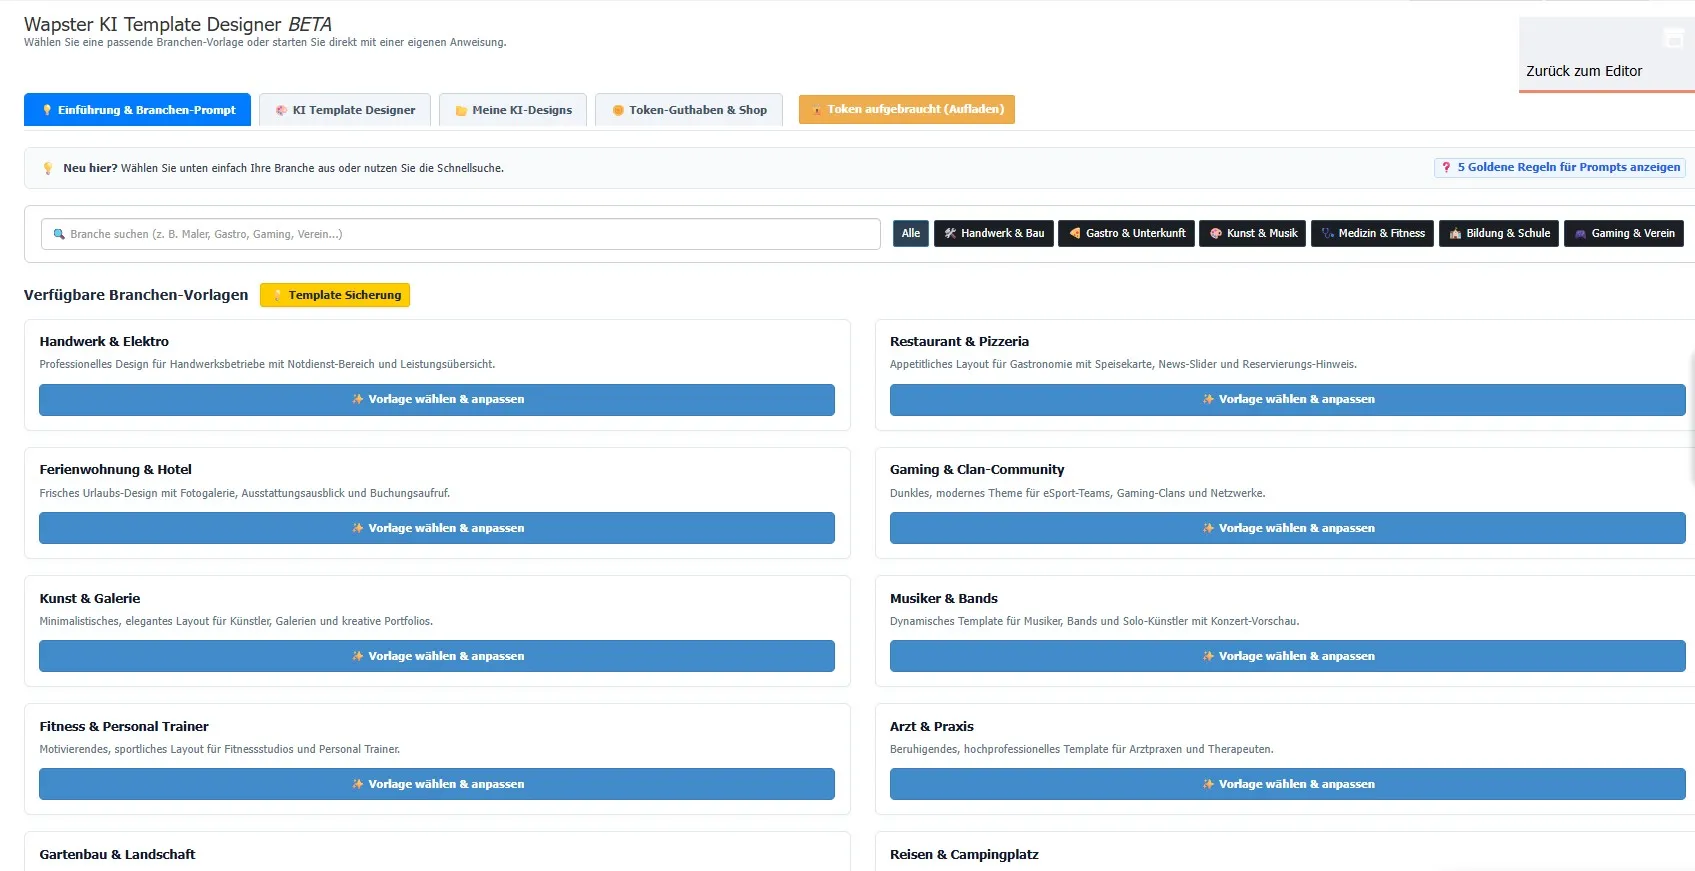Screen dimensions: 1695x871
Task: Show the 5 Goldene Regeln für Prompts
Action: 1560,167
